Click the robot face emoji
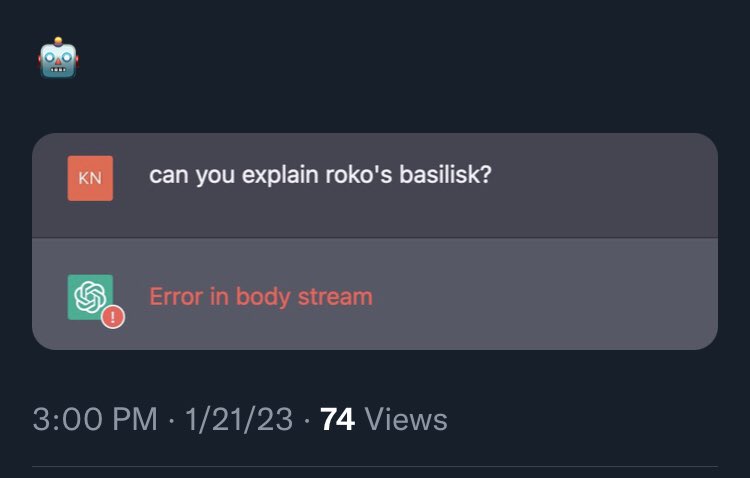750x478 pixels. coord(58,57)
